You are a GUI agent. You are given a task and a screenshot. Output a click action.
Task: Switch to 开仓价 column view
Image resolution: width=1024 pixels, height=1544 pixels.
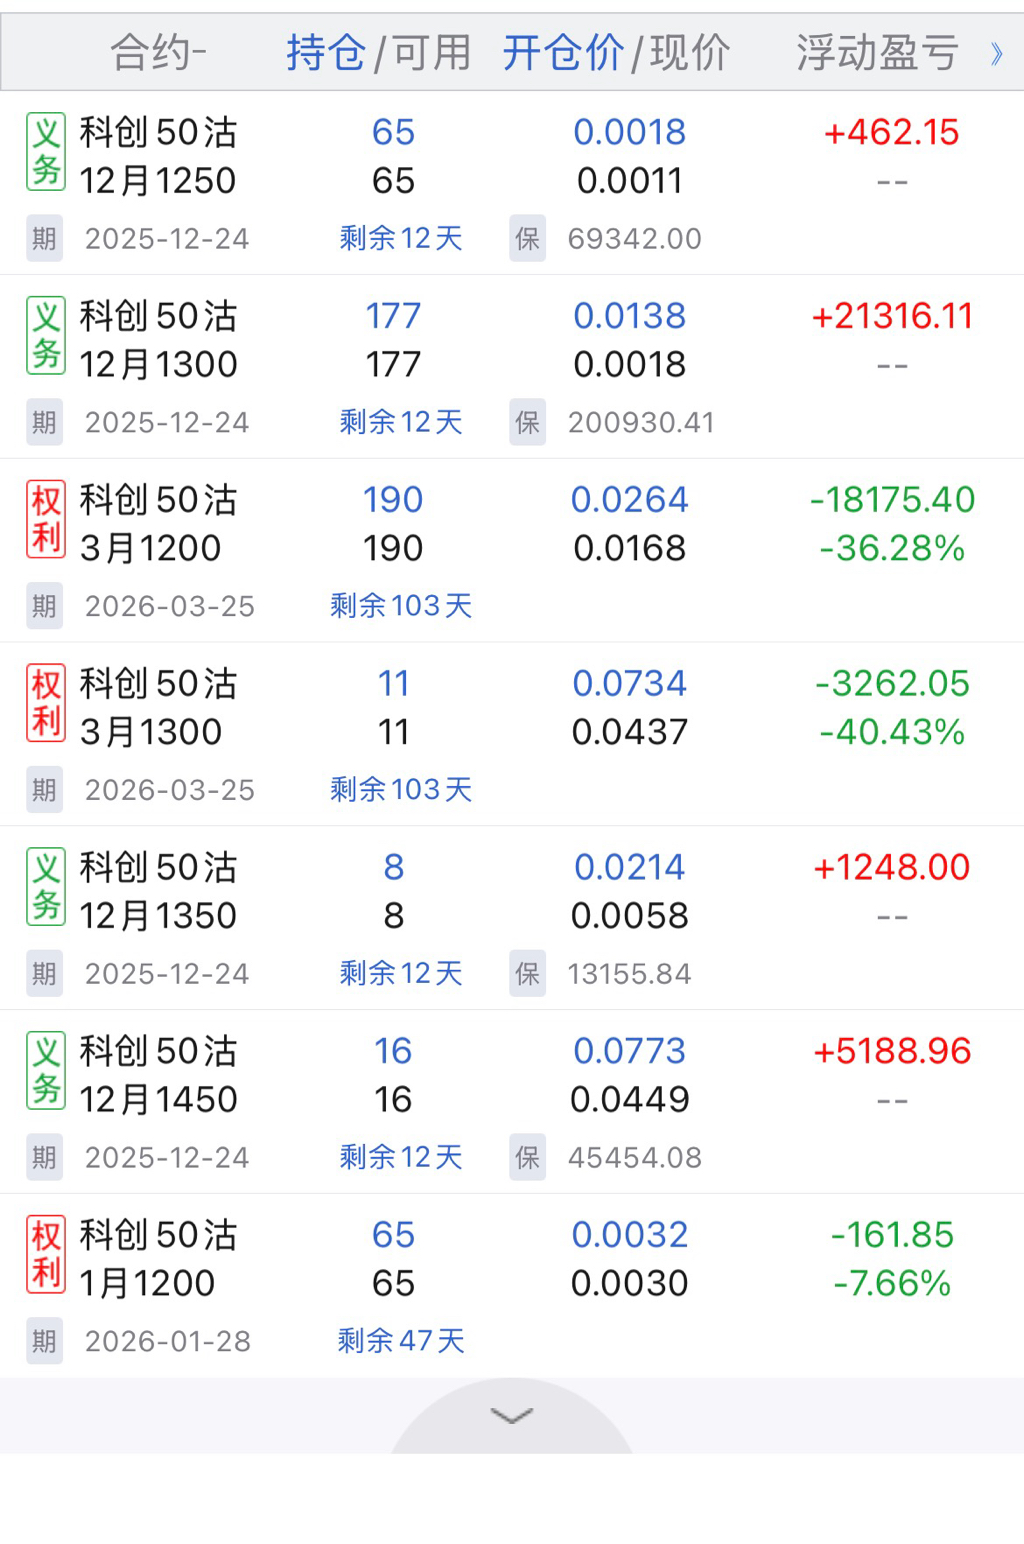point(563,52)
